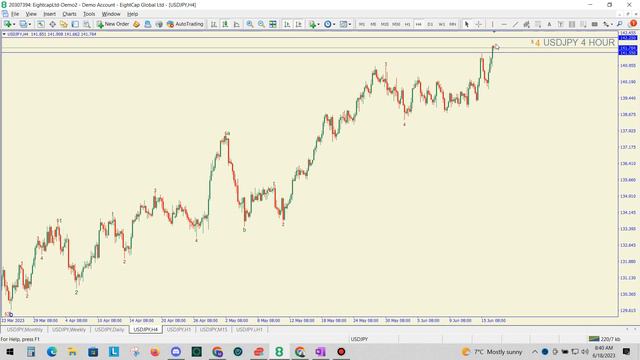The width and height of the screenshot is (640, 360).
Task: Open the Navigator panel
Action: coord(64,24)
